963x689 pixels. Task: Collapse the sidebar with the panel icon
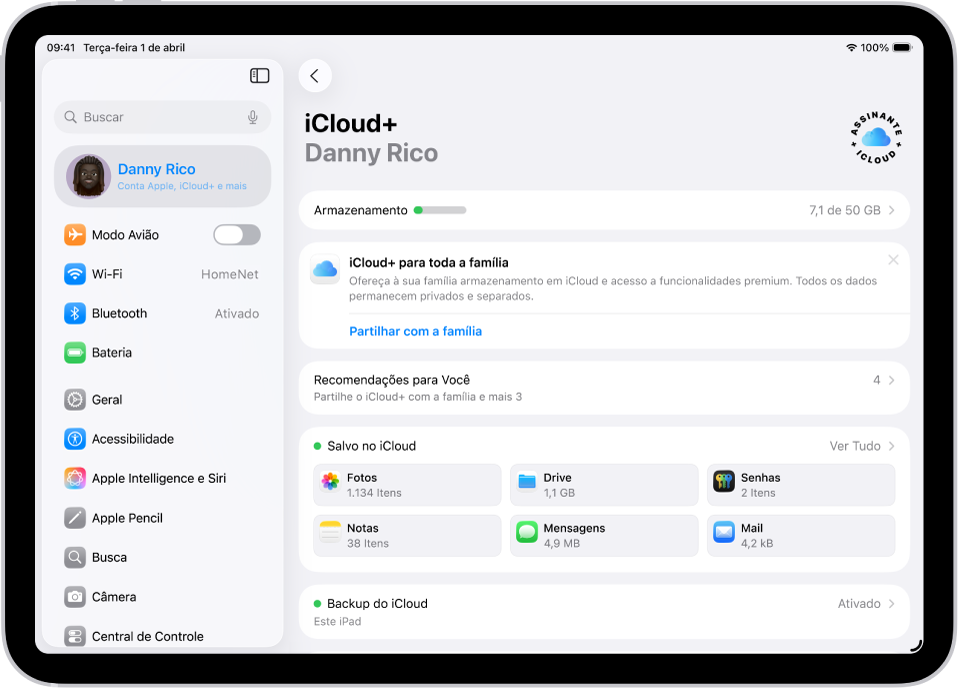[x=259, y=76]
